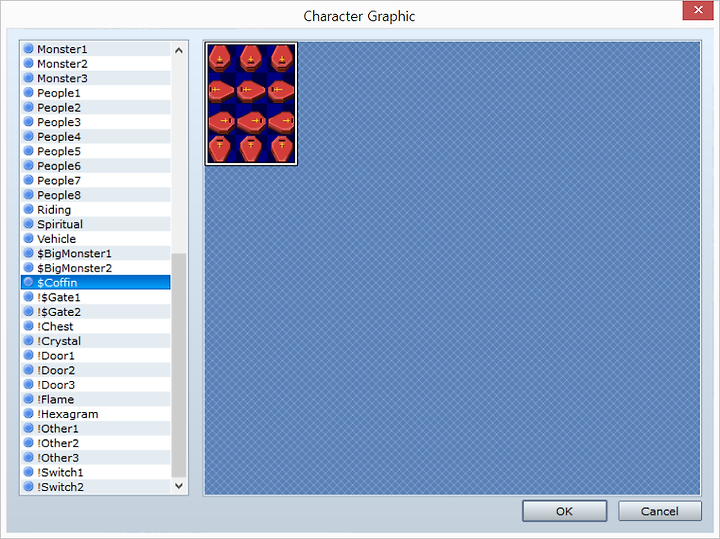This screenshot has width=720, height=539.
Task: Dismiss the dialog with Cancel
Action: [660, 511]
